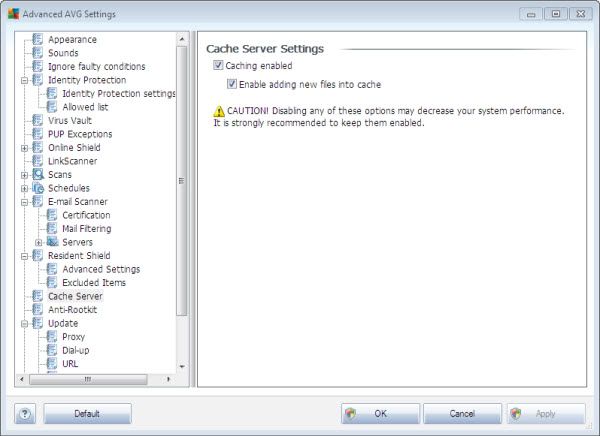The image size is (600, 436).
Task: Click the Identity Protection node icon
Action: tap(38, 80)
